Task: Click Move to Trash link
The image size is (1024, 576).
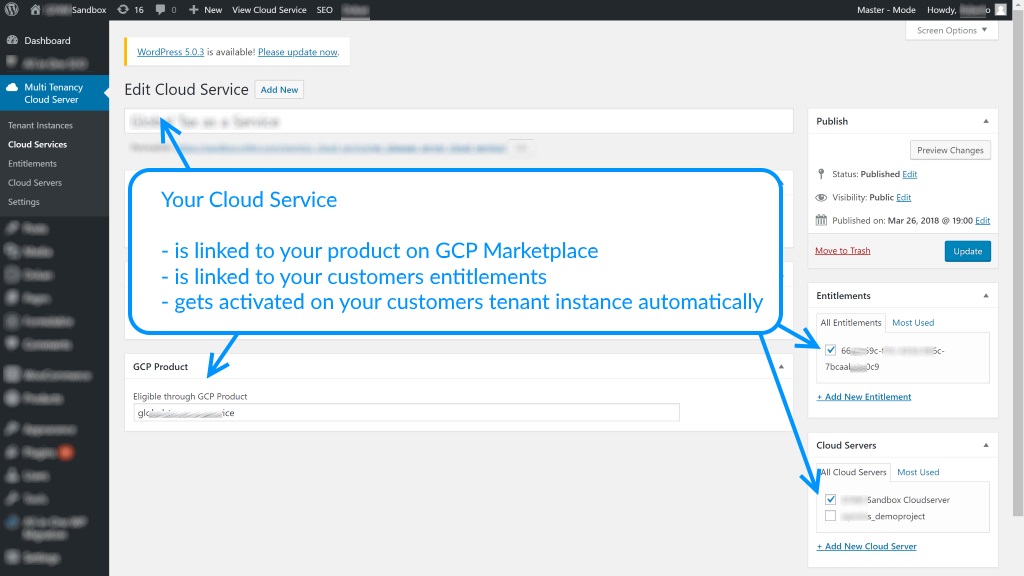Action: pyautogui.click(x=842, y=251)
